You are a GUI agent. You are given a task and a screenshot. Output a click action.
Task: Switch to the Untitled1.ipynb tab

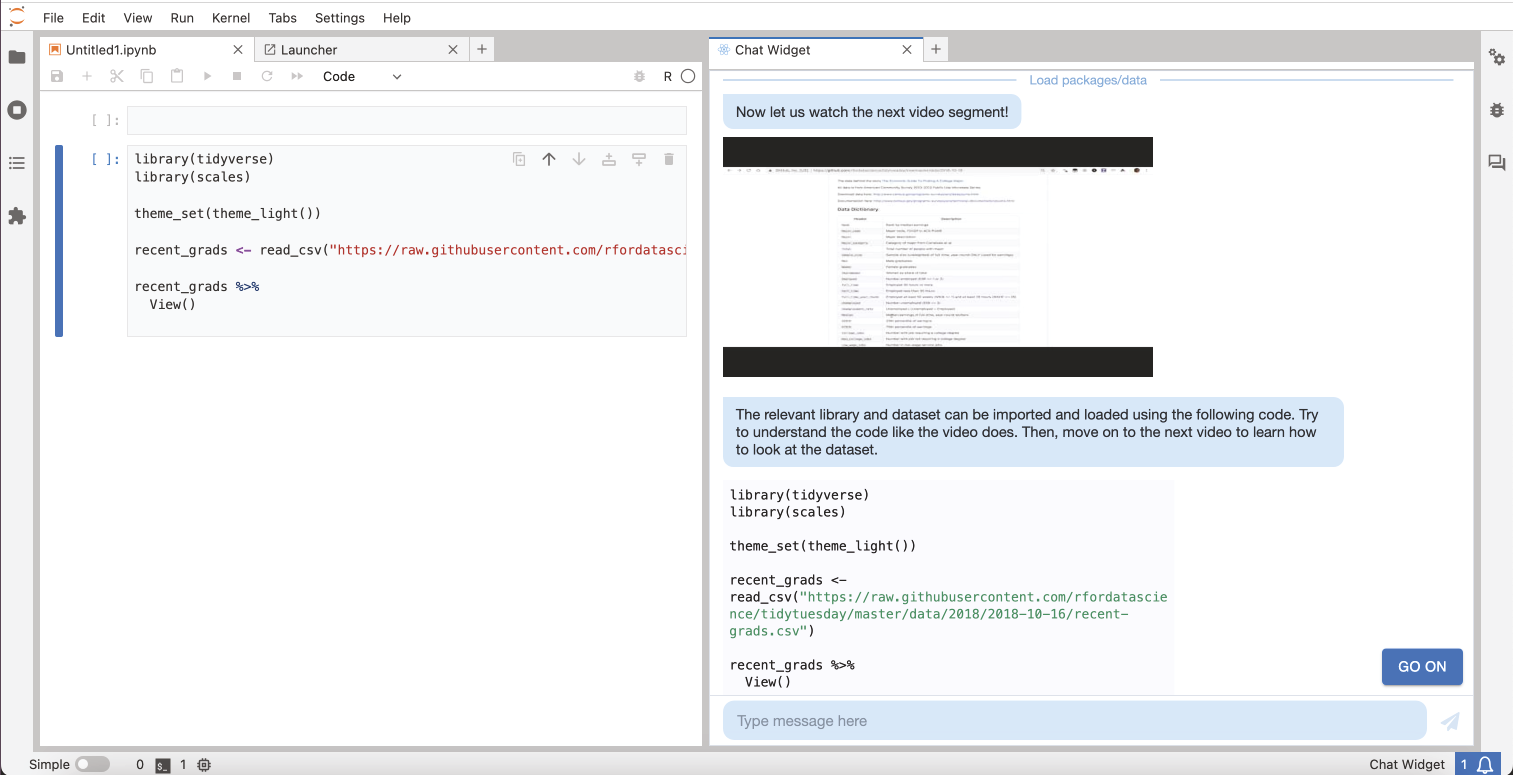click(x=147, y=50)
